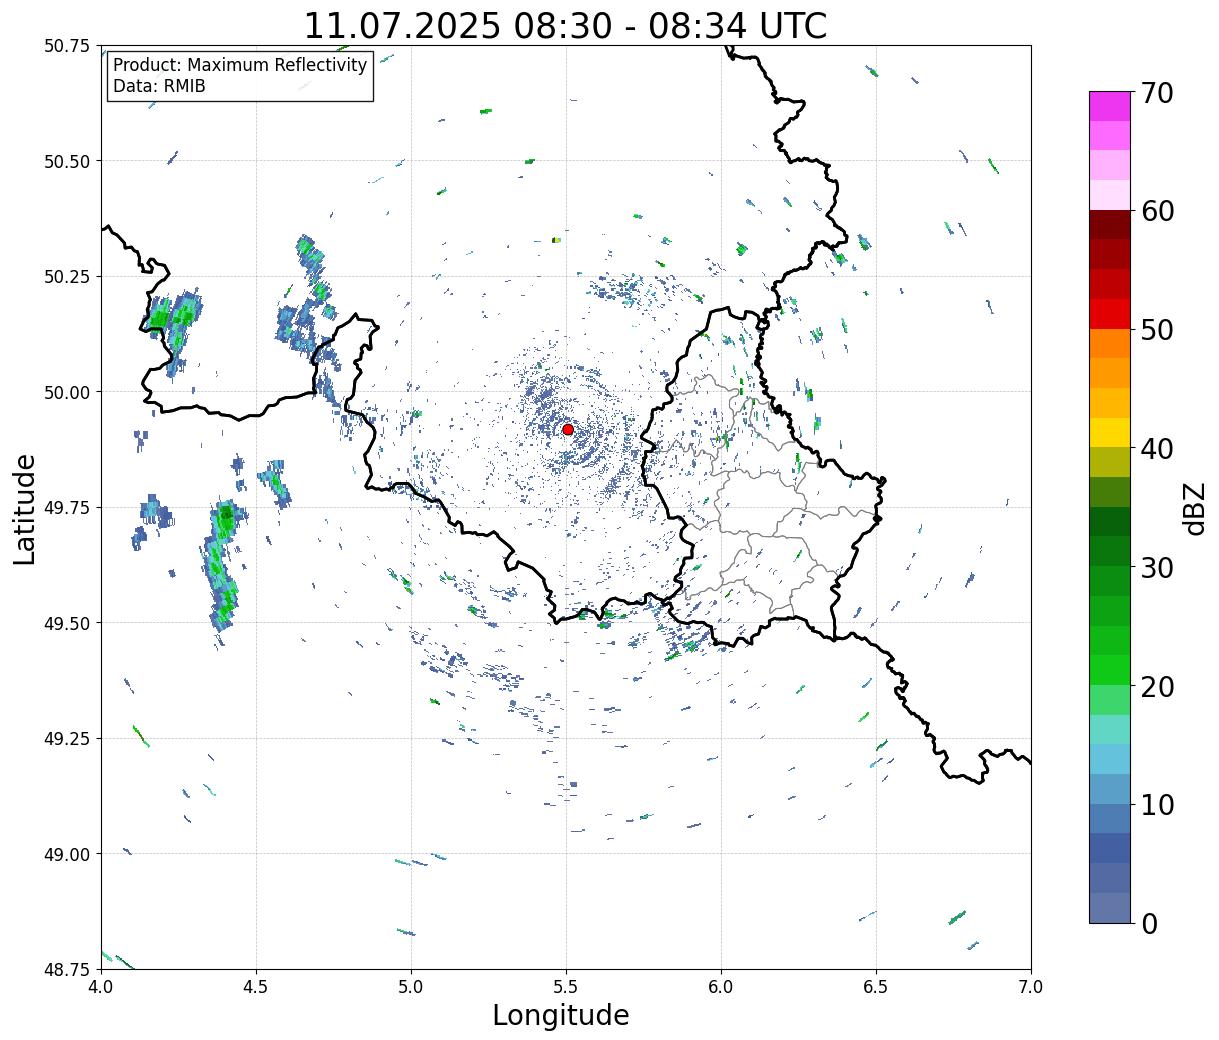Click the latitude tick label 50.75
This screenshot has width=1219, height=1040.
pyautogui.click(x=67, y=46)
